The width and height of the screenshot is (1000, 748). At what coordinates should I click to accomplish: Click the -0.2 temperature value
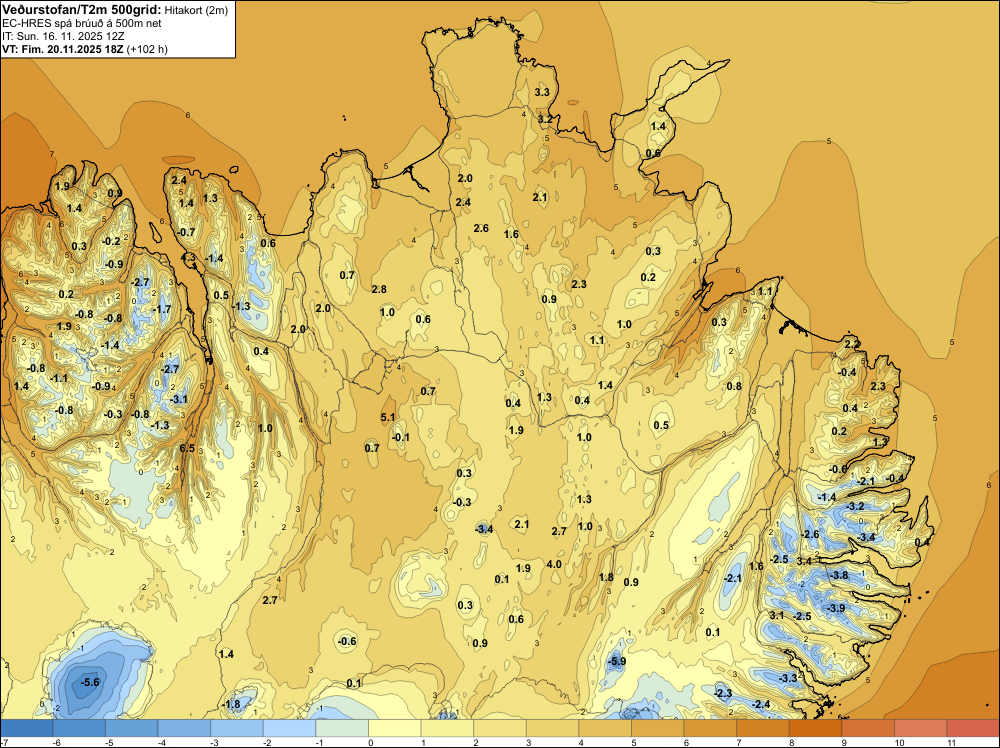tap(111, 241)
